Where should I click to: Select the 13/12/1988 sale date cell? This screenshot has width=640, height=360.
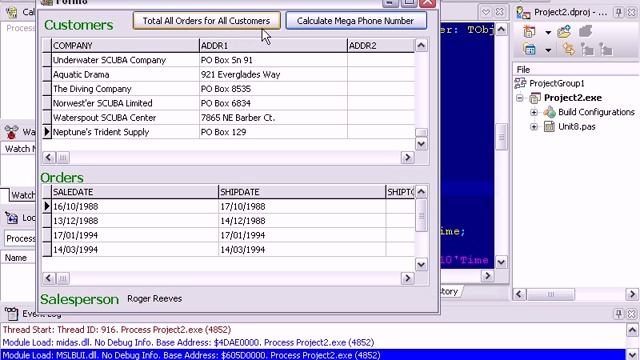pos(135,221)
